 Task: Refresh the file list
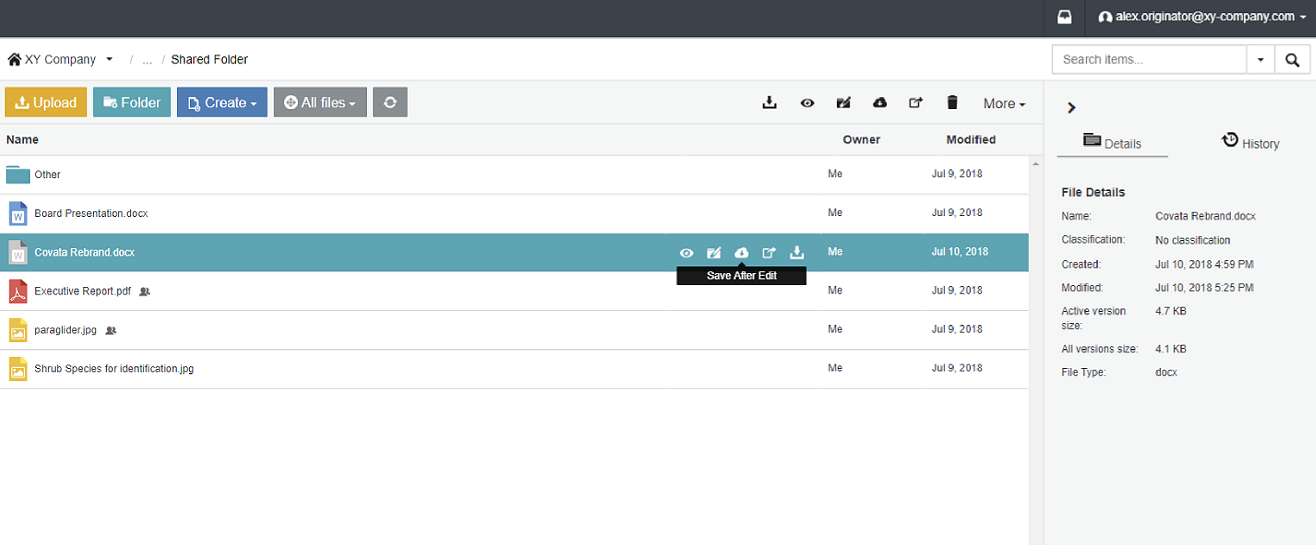390,102
